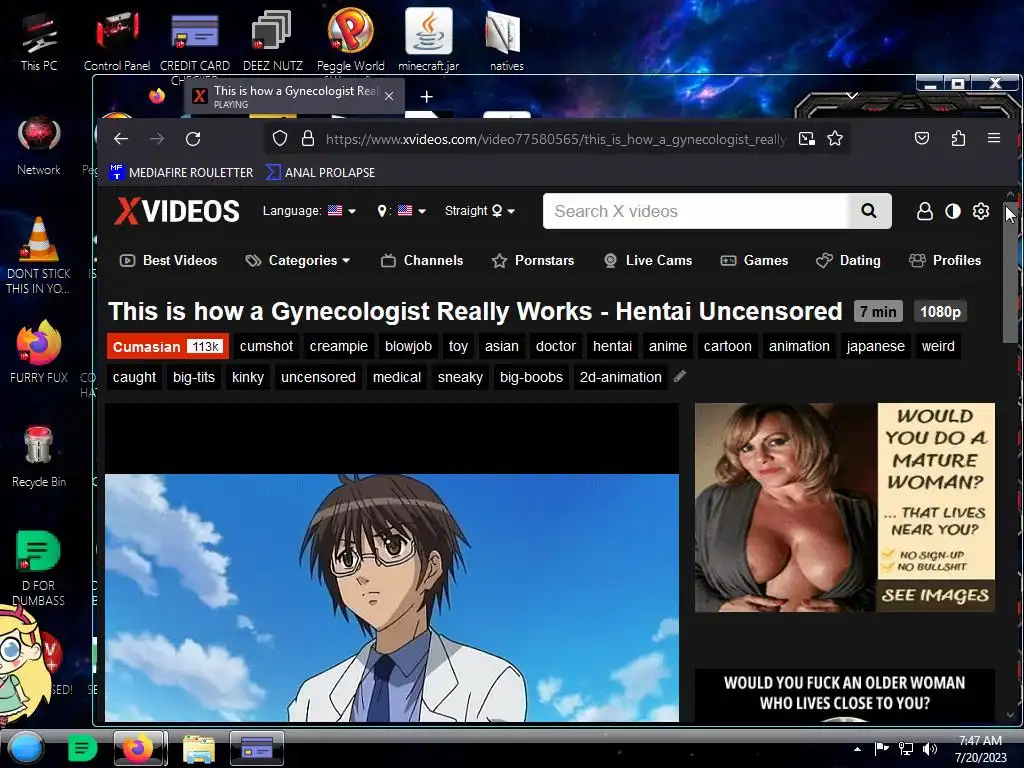Go to the Channels section
Viewport: 1024px width, 768px height.
click(x=422, y=261)
